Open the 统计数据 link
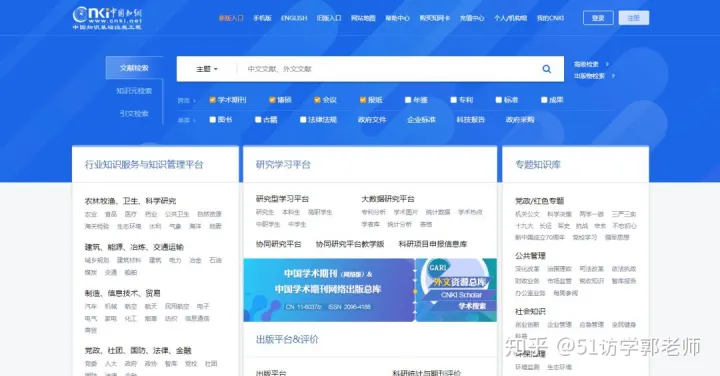The image size is (720, 376). 438,212
